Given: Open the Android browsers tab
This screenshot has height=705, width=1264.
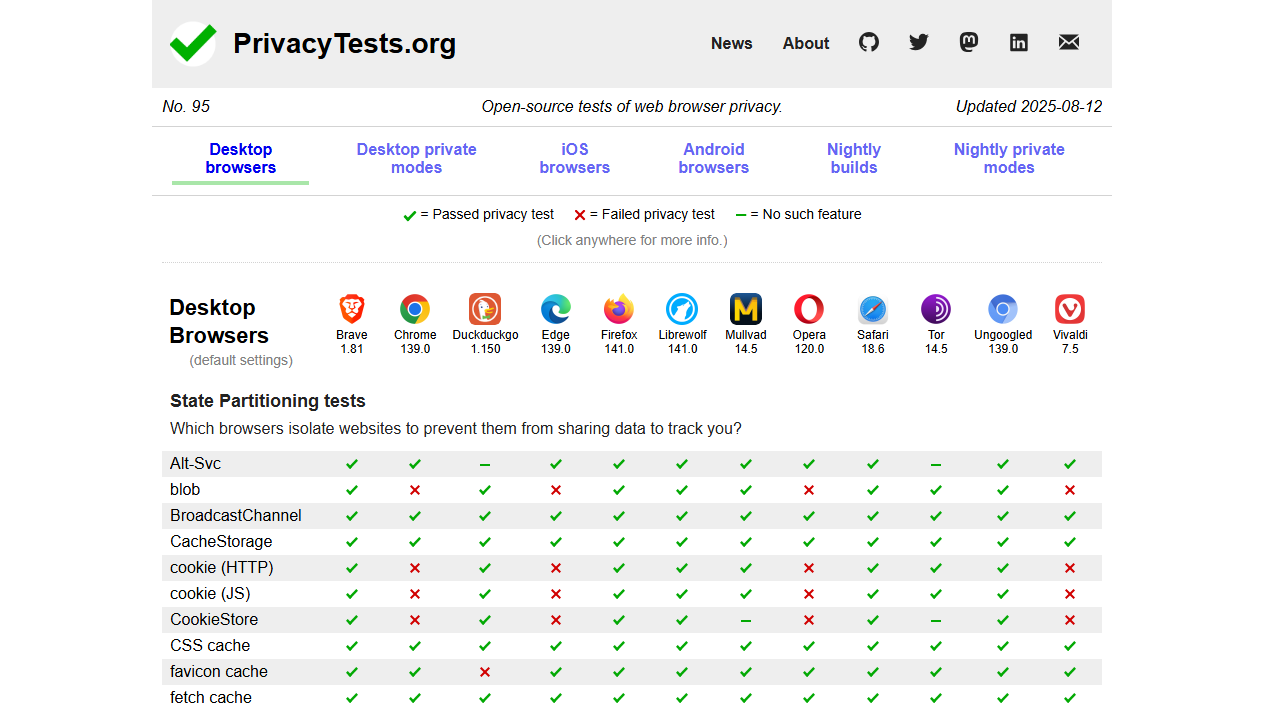Looking at the screenshot, I should click(x=713, y=158).
